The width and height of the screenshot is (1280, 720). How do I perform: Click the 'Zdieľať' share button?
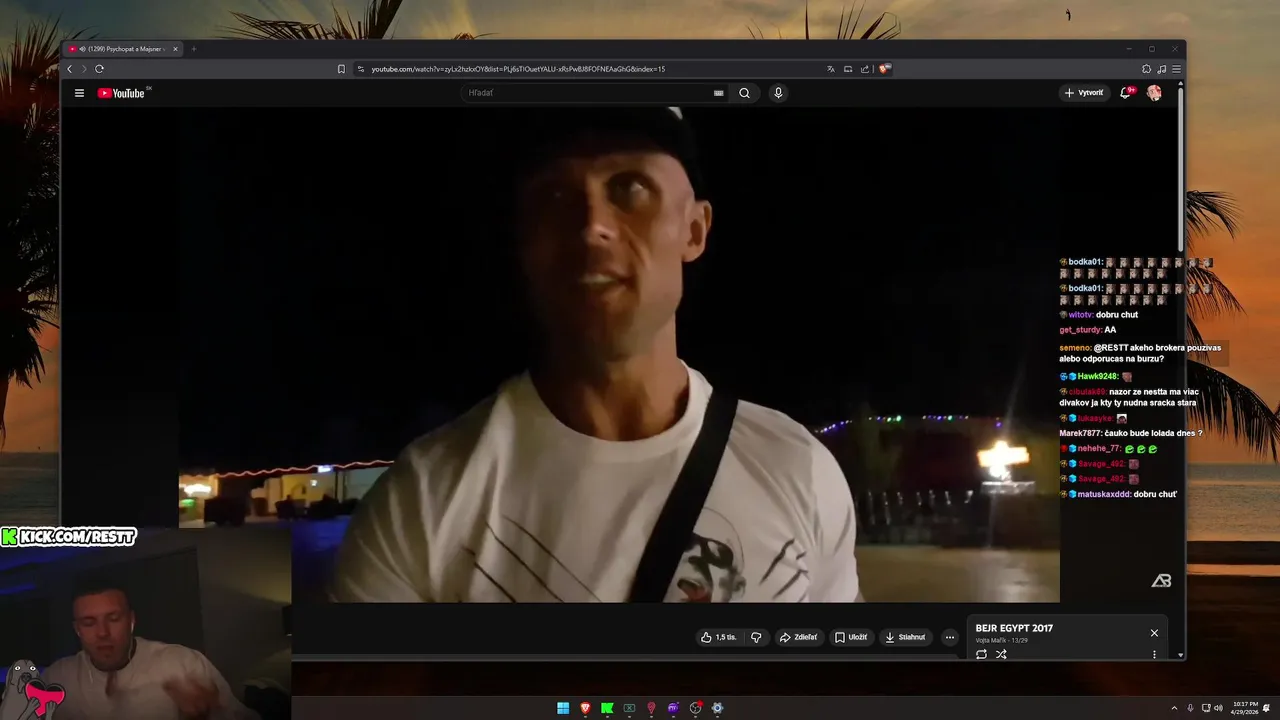[798, 637]
